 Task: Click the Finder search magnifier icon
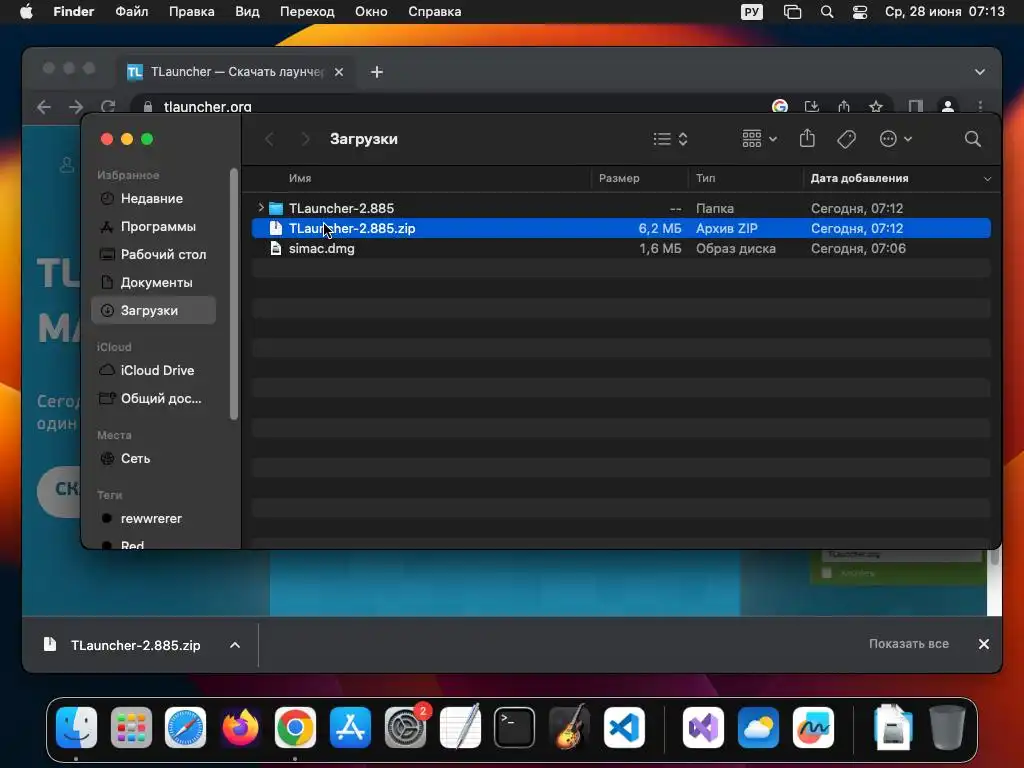coord(972,139)
